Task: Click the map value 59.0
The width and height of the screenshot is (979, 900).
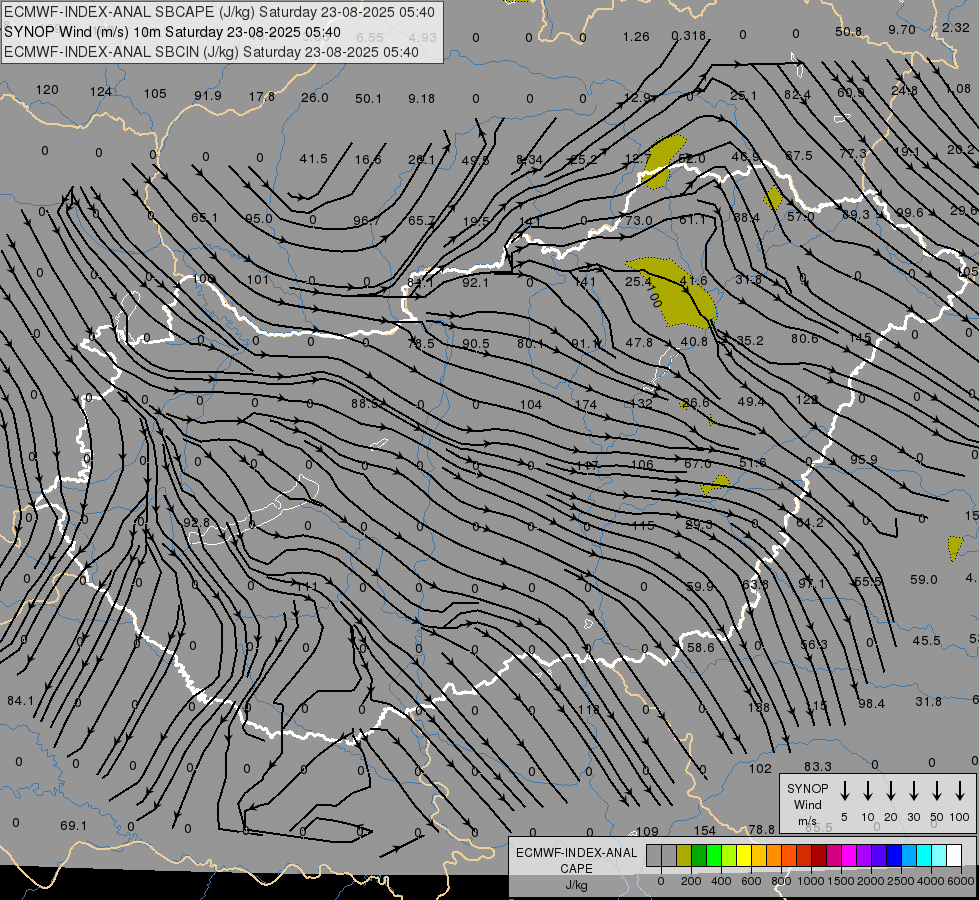Action: point(923,580)
